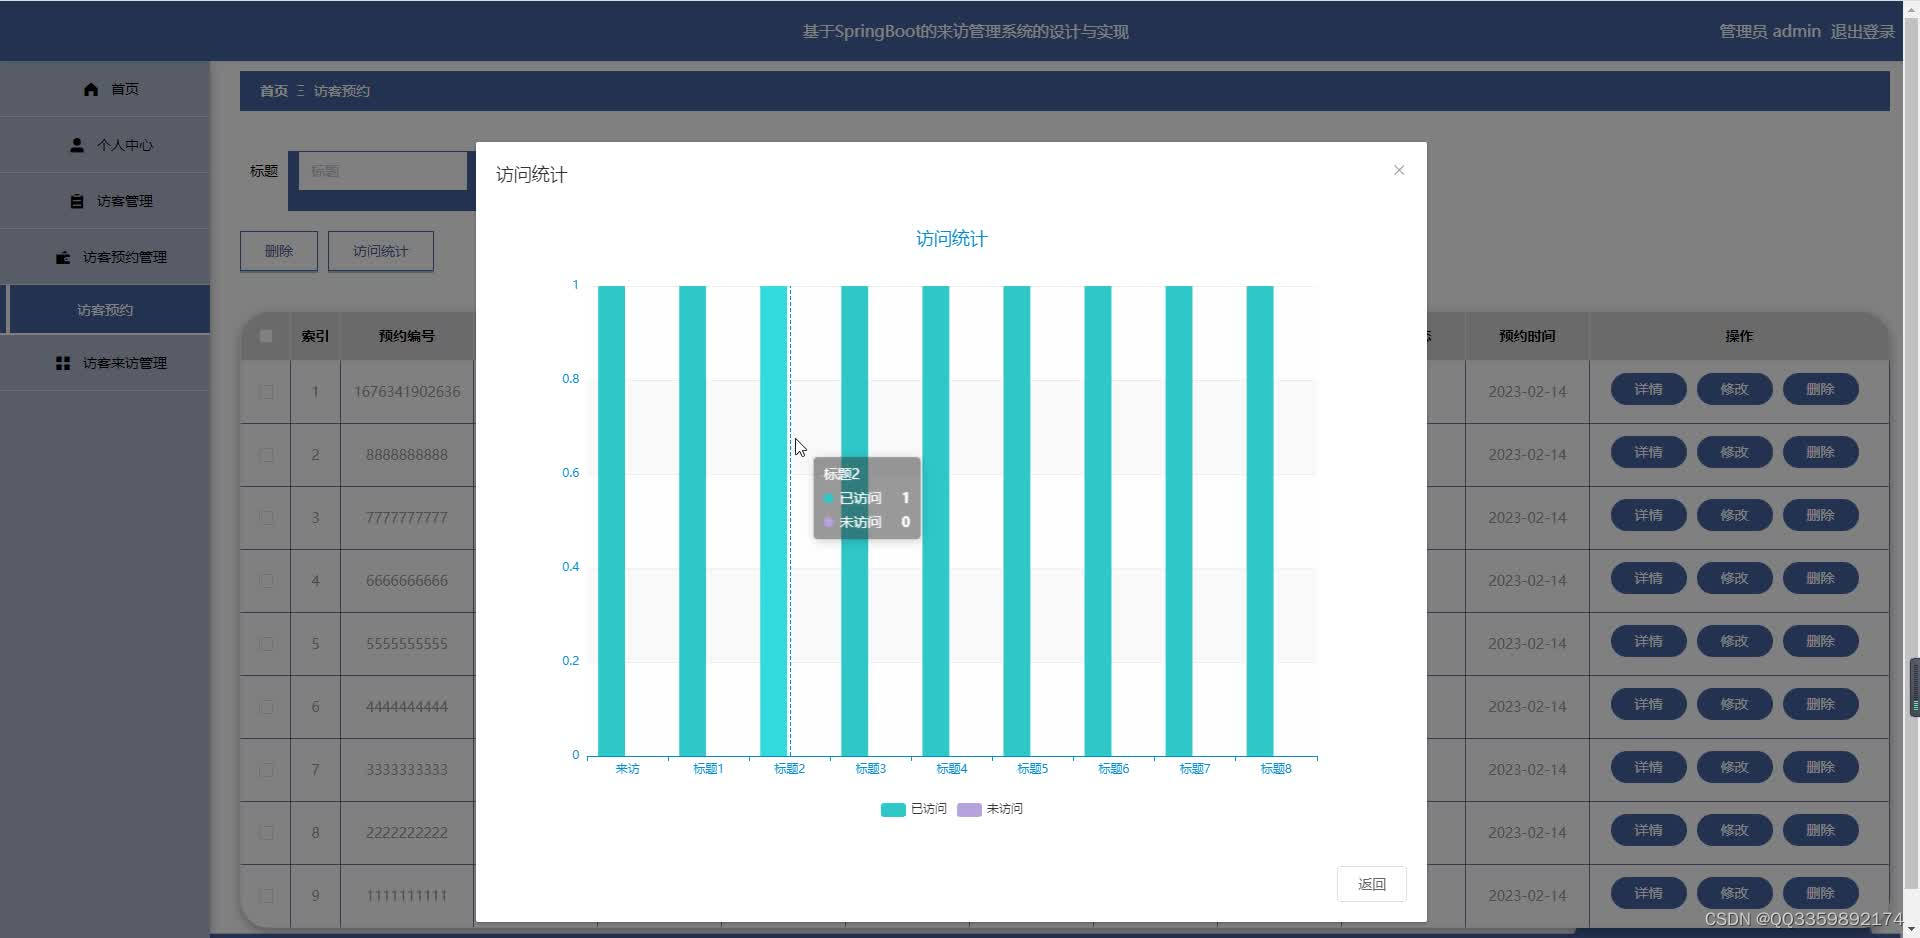Click cell 8888888888 in the table
The width and height of the screenshot is (1920, 938).
[x=407, y=455]
